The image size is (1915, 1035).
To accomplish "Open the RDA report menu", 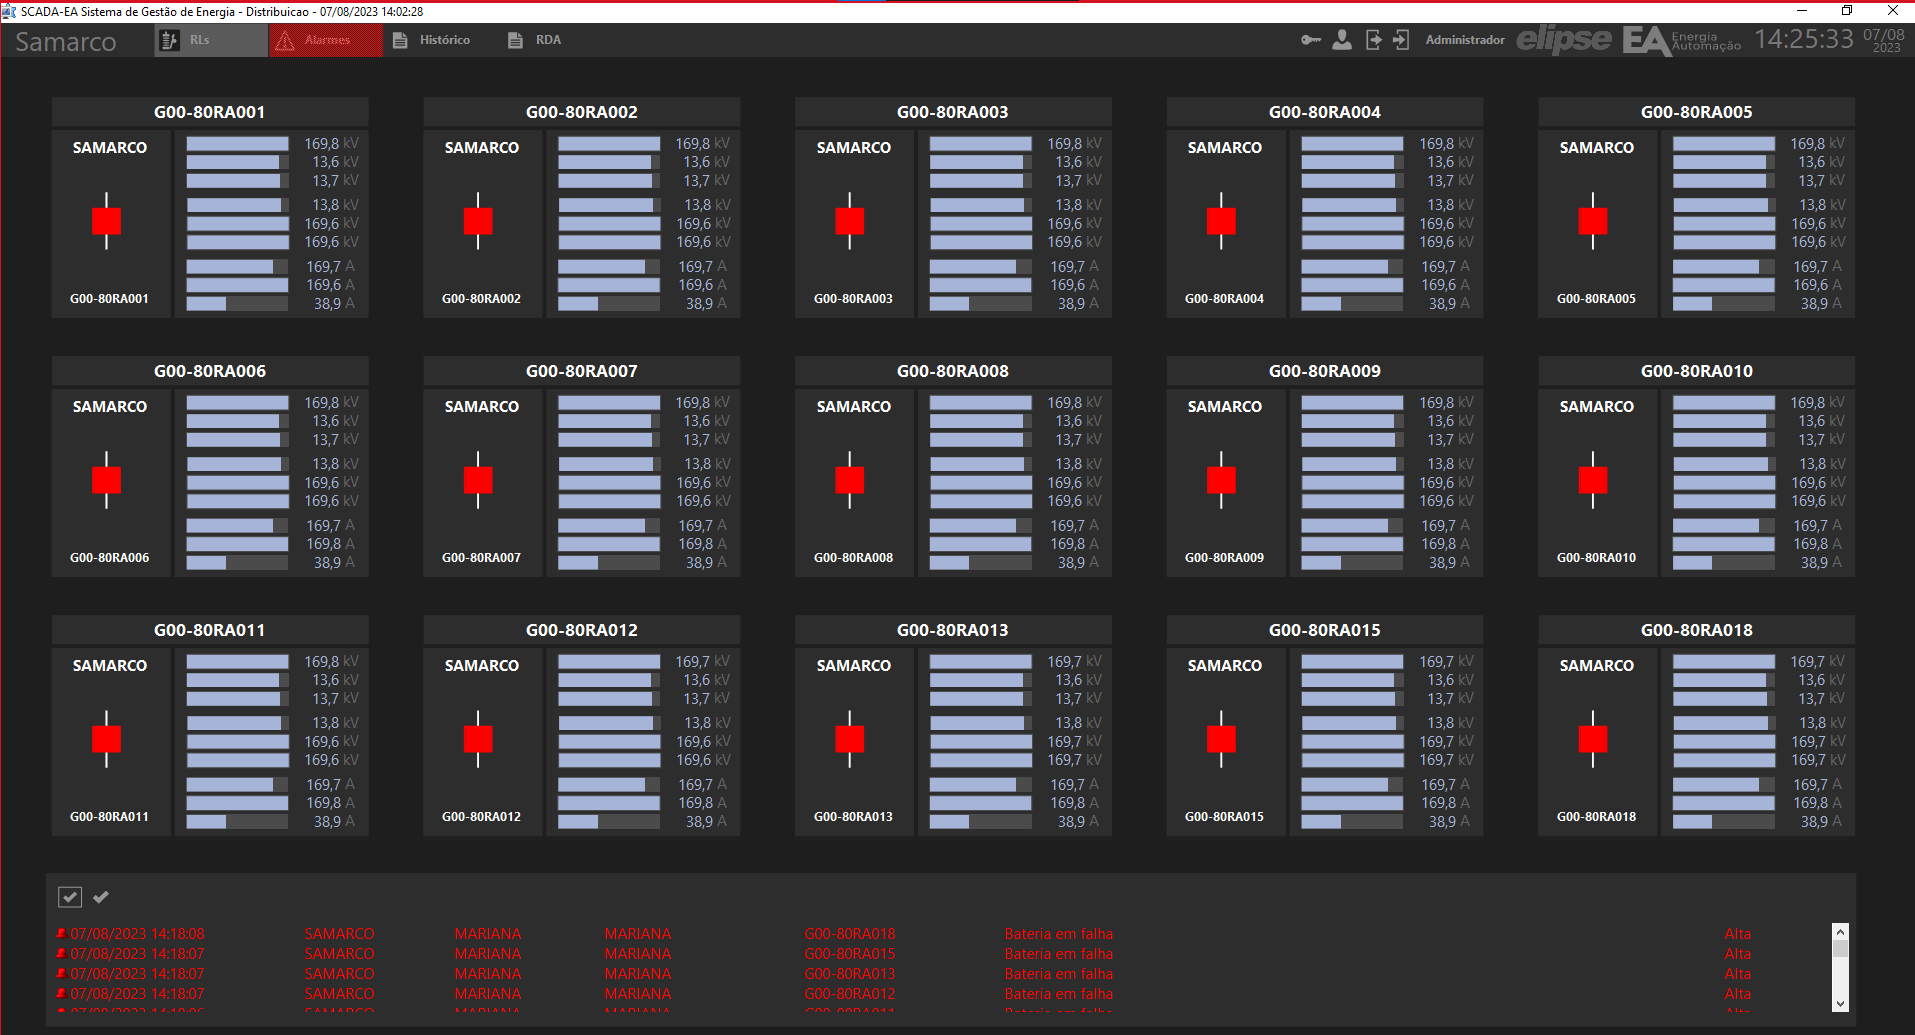I will (534, 40).
